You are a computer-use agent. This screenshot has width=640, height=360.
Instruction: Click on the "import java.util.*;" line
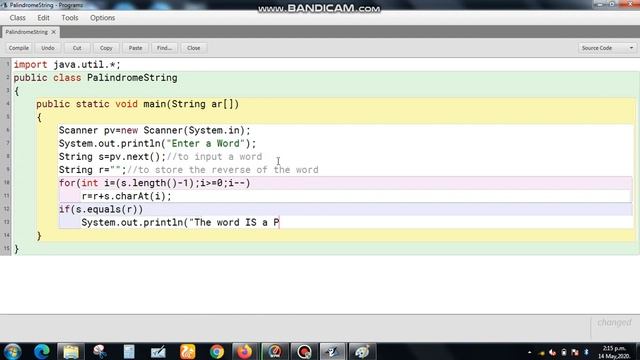pyautogui.click(x=67, y=64)
